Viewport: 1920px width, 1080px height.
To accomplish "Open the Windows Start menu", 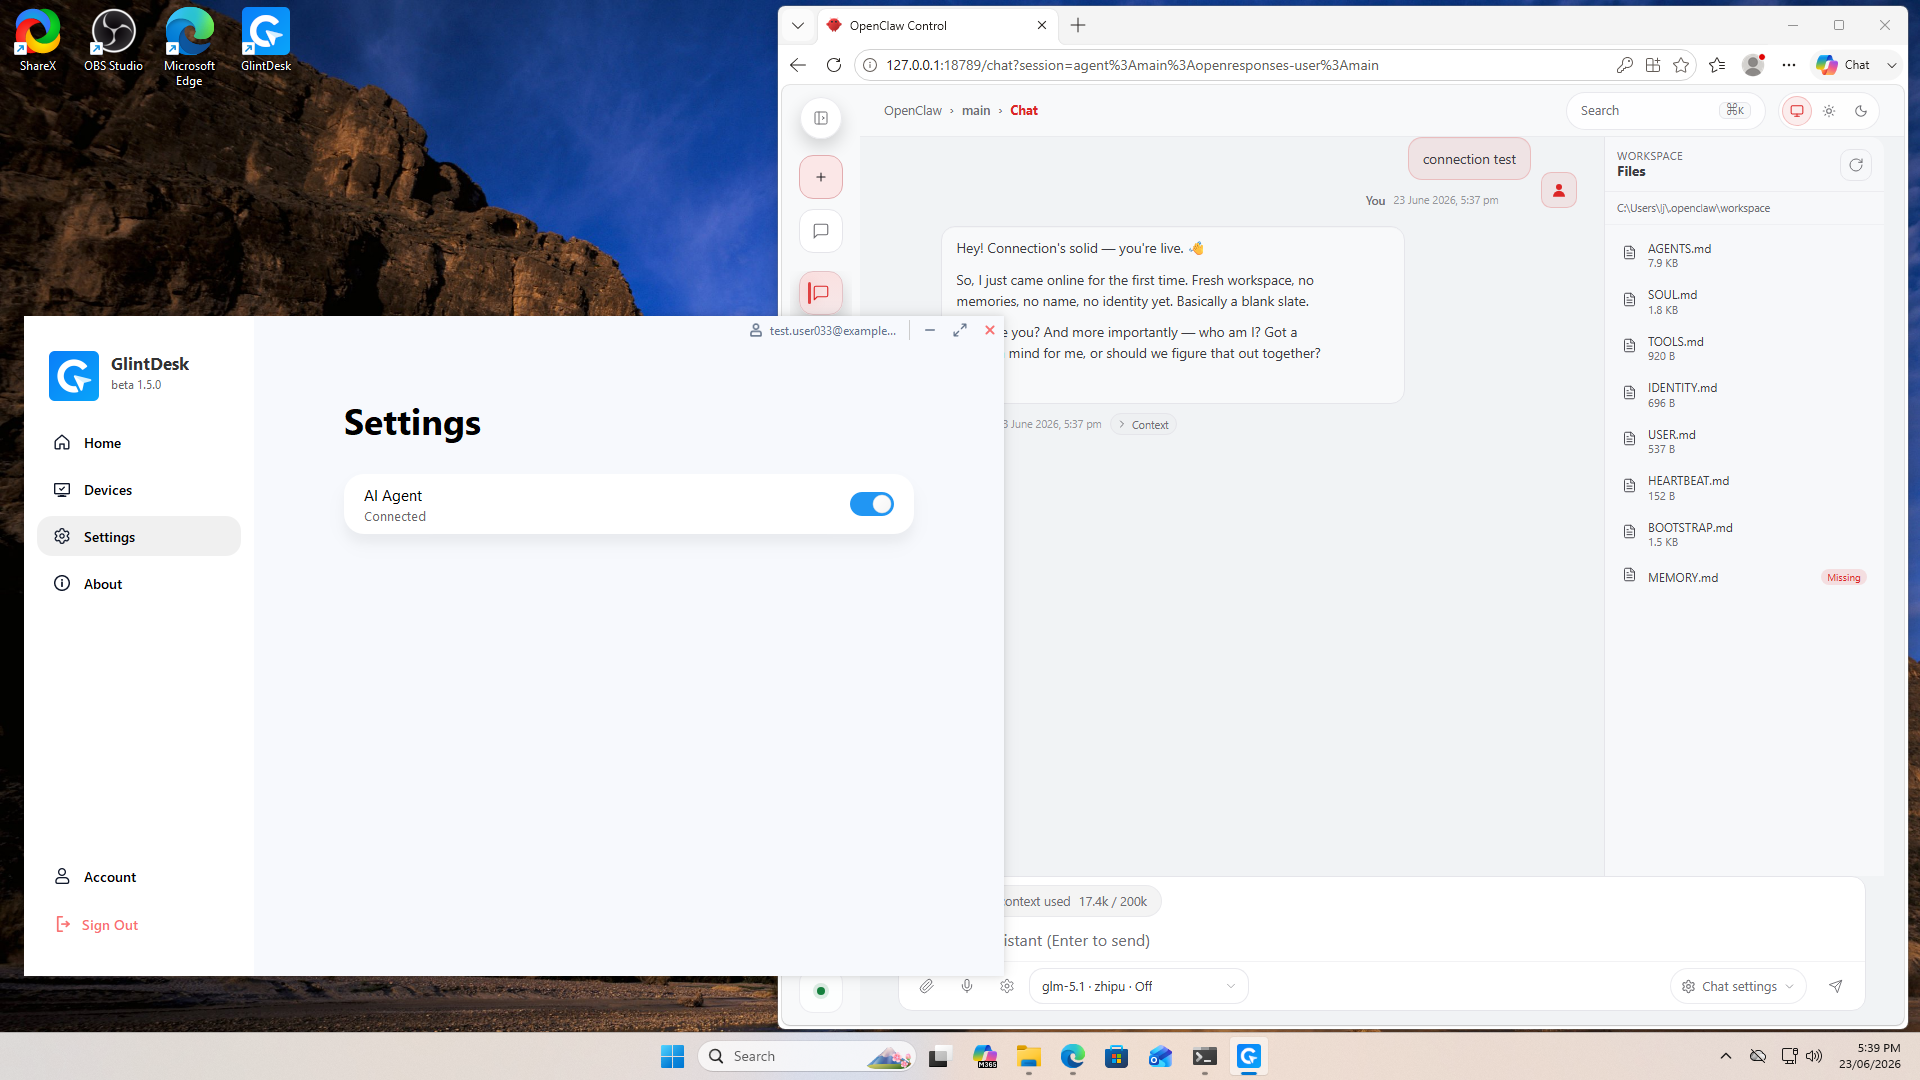I will click(672, 1056).
